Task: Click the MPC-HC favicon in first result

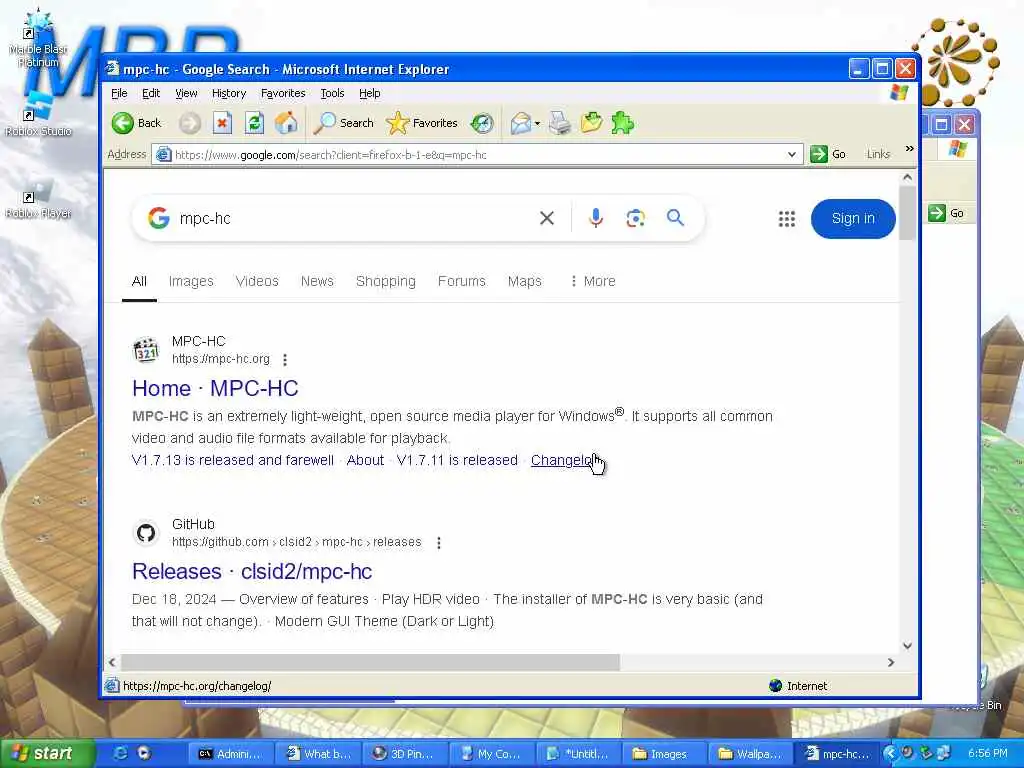Action: (x=146, y=350)
